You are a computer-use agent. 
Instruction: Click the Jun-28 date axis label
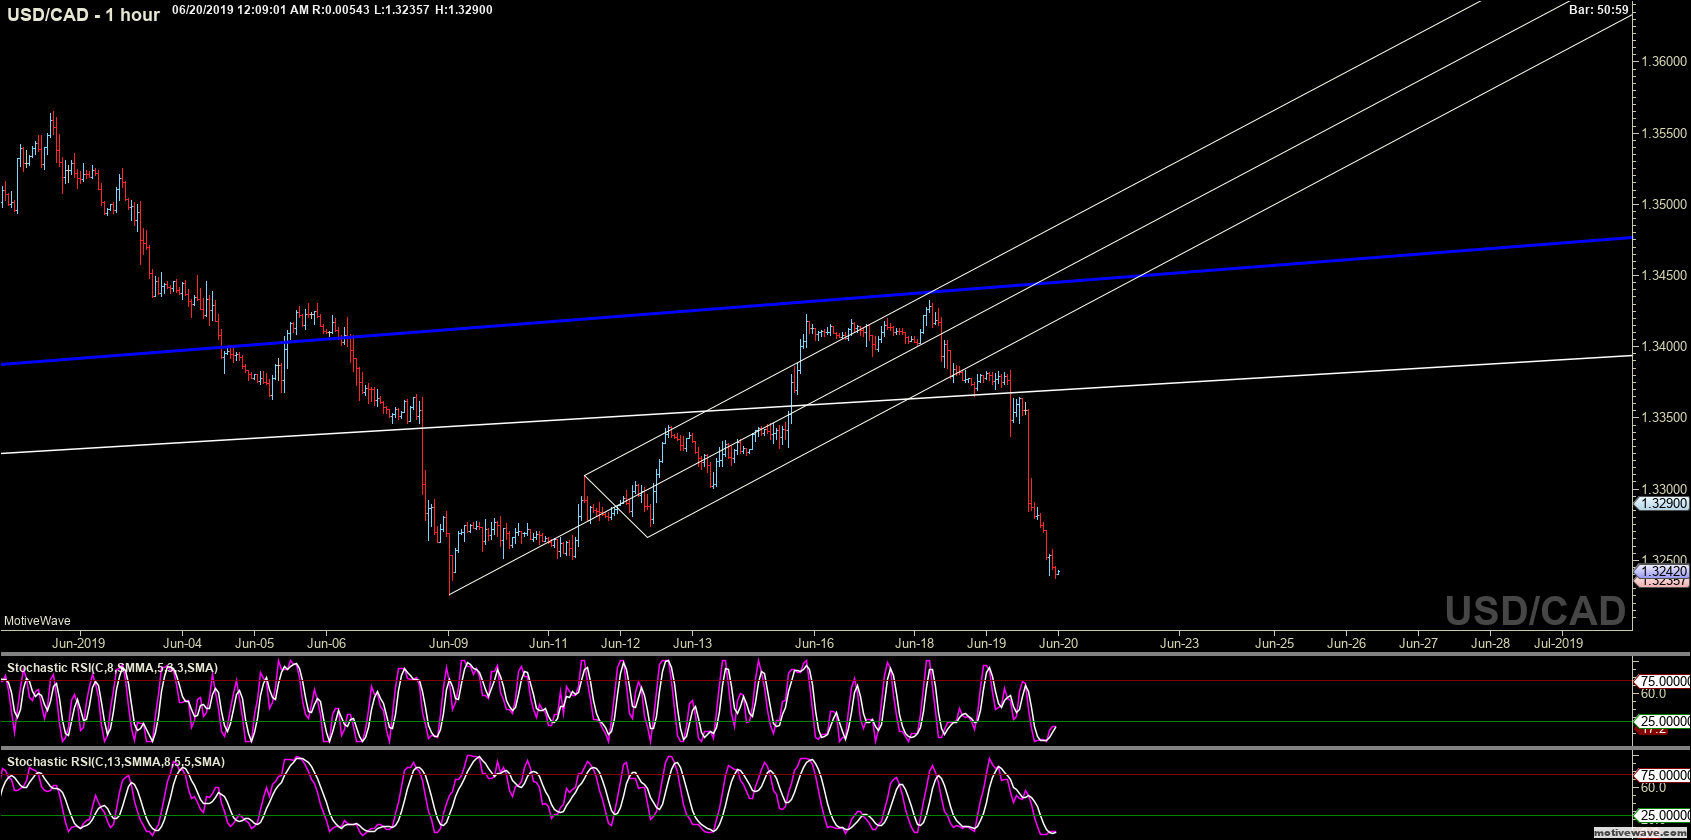pyautogui.click(x=1490, y=643)
